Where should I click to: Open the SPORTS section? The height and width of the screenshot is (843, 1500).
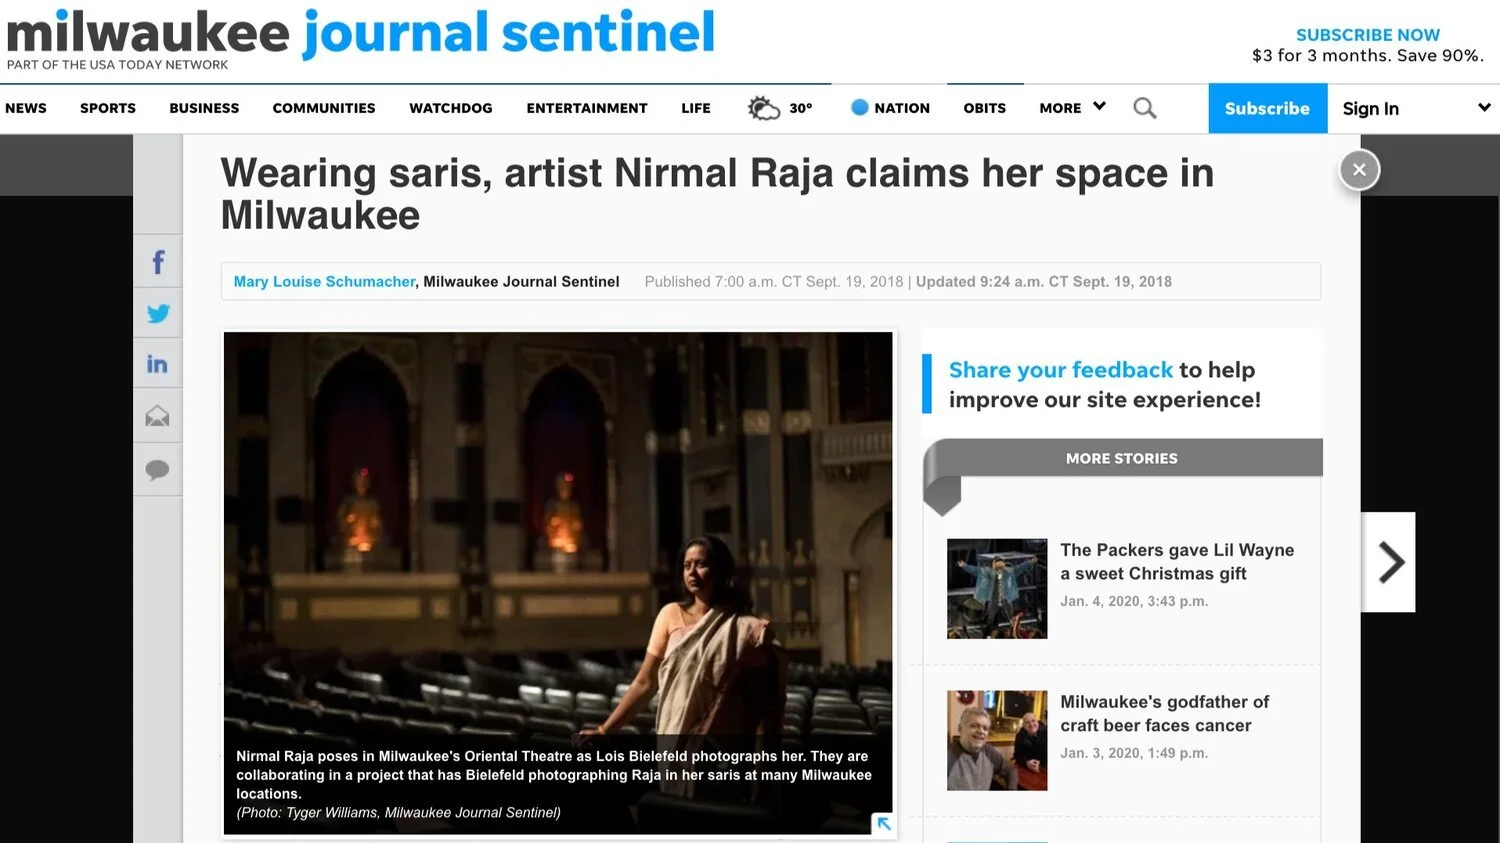coord(107,107)
